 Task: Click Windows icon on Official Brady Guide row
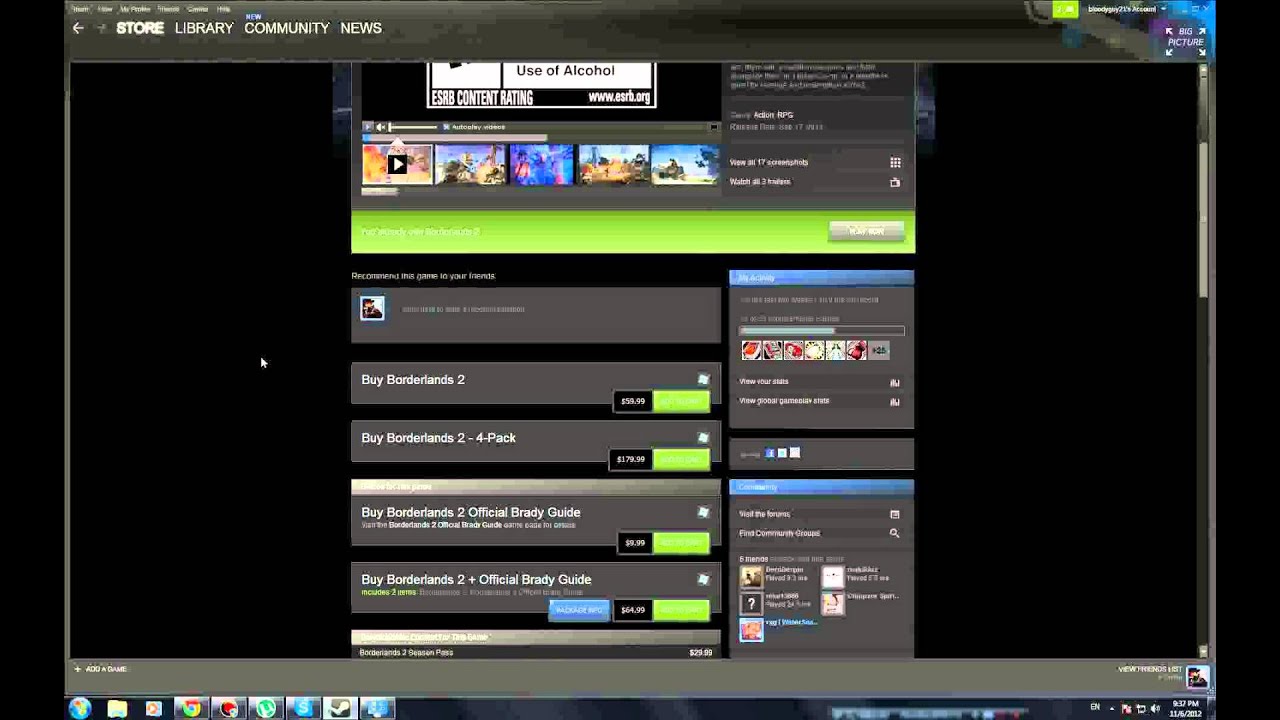tap(703, 512)
